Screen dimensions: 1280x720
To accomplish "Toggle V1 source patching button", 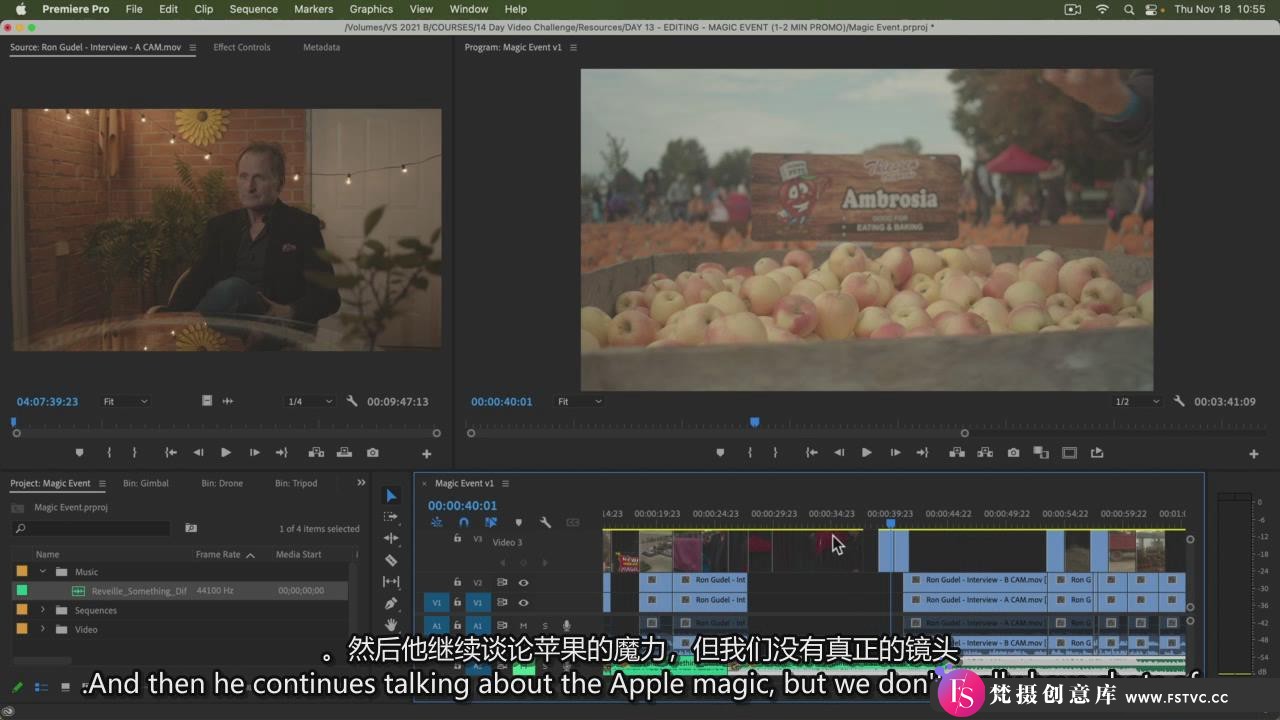I will tap(436, 603).
